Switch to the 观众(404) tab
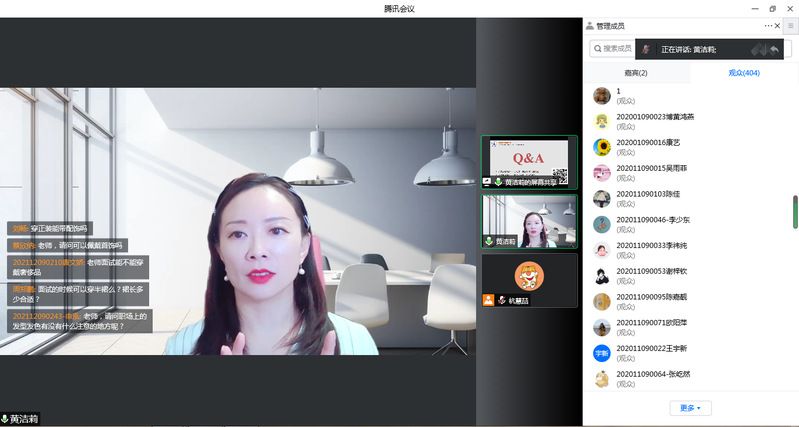Image resolution: width=799 pixels, height=427 pixels. tap(744, 73)
